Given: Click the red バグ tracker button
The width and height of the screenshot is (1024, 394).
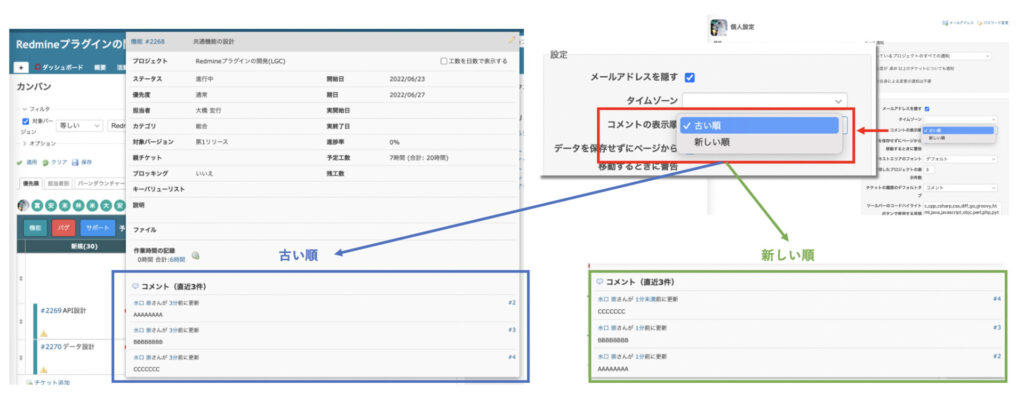Looking at the screenshot, I should click(63, 228).
